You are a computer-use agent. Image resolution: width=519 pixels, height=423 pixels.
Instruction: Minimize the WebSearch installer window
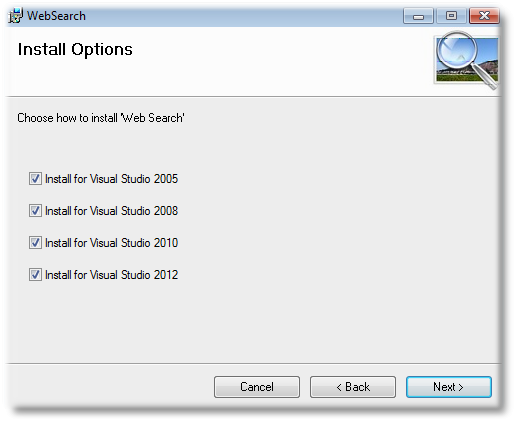point(418,16)
